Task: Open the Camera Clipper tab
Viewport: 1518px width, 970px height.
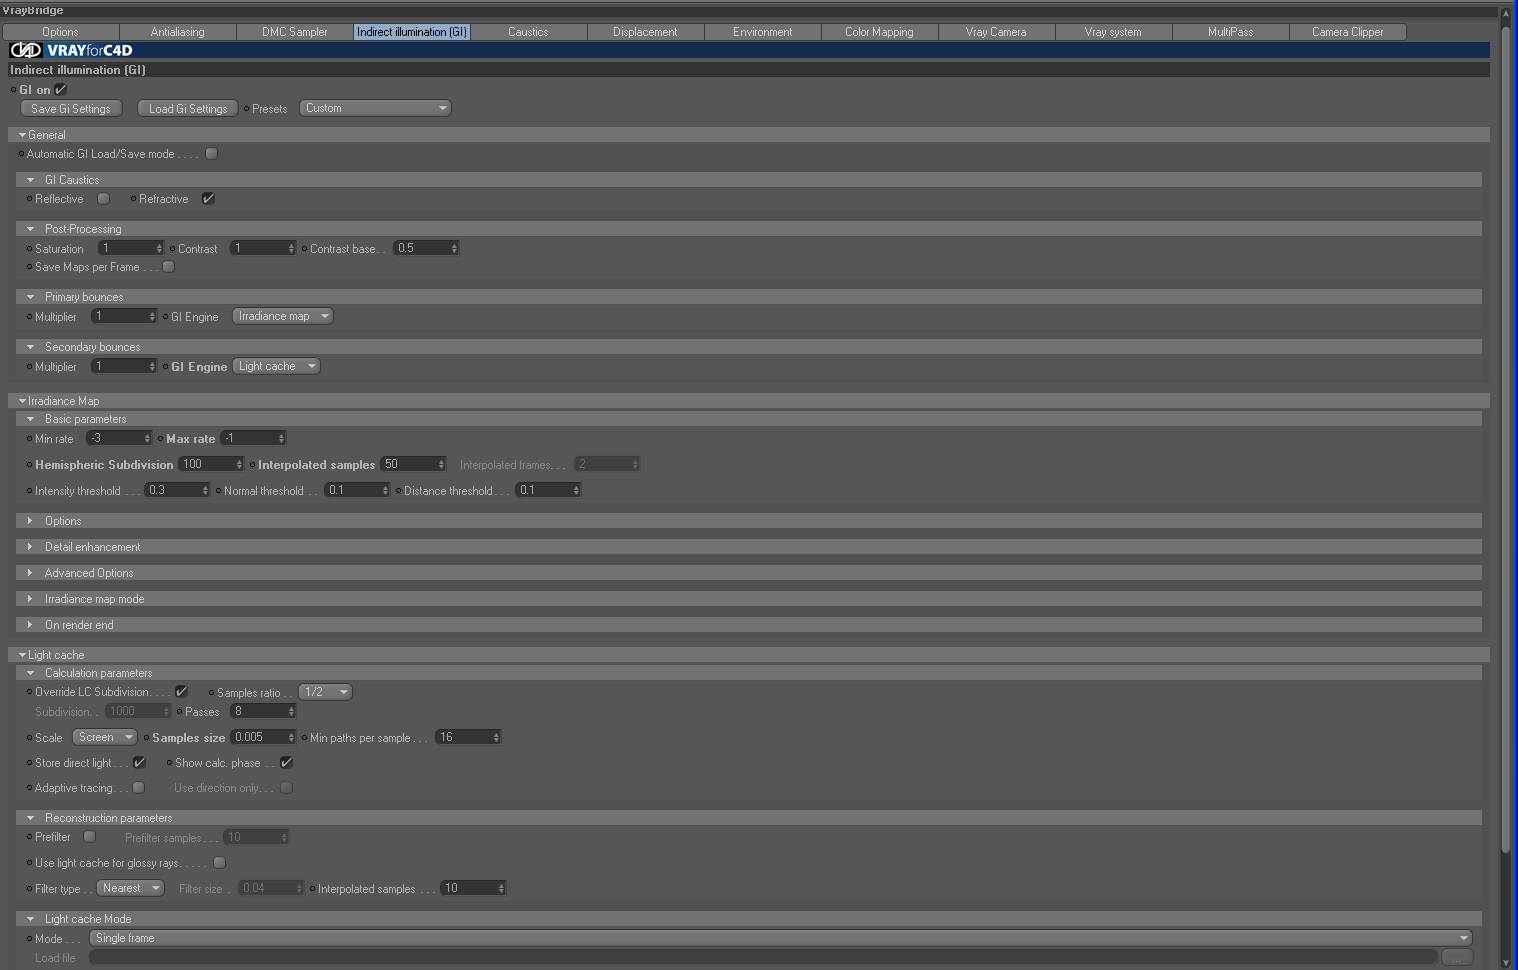Action: (x=1348, y=32)
